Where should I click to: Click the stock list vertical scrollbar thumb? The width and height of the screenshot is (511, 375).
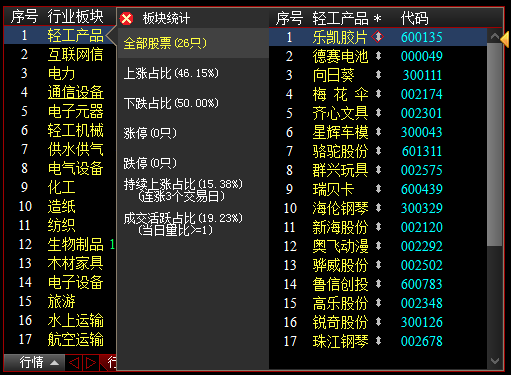tap(495, 144)
